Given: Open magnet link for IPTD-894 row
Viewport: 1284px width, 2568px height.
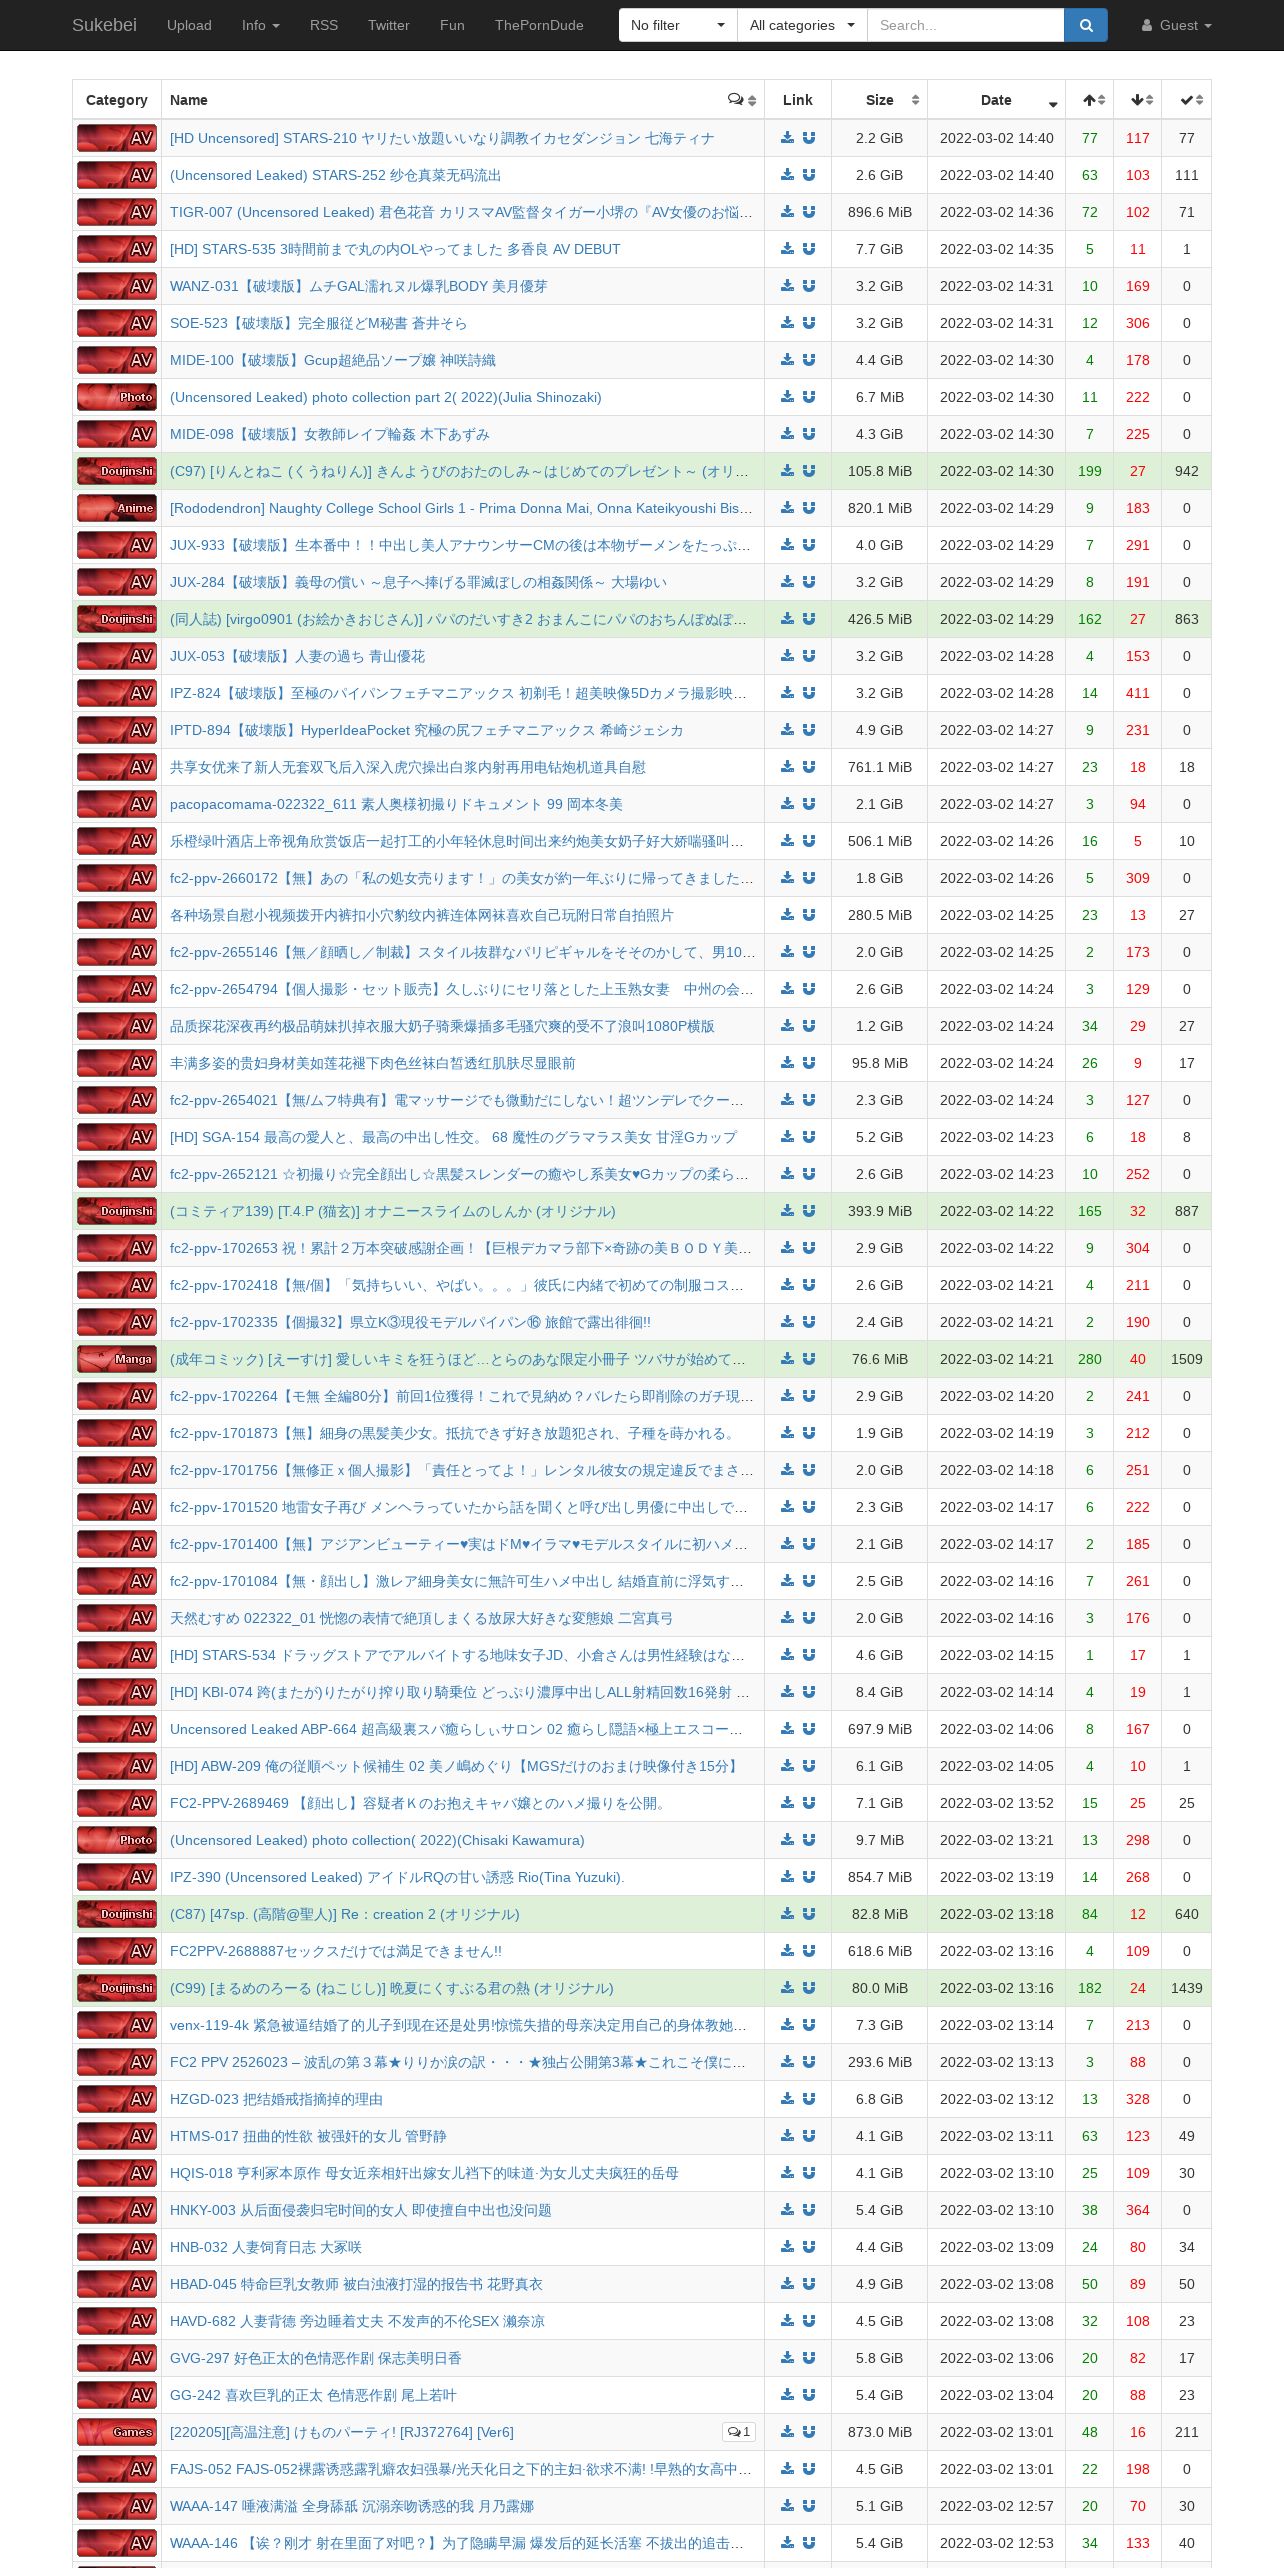Looking at the screenshot, I should 809,730.
